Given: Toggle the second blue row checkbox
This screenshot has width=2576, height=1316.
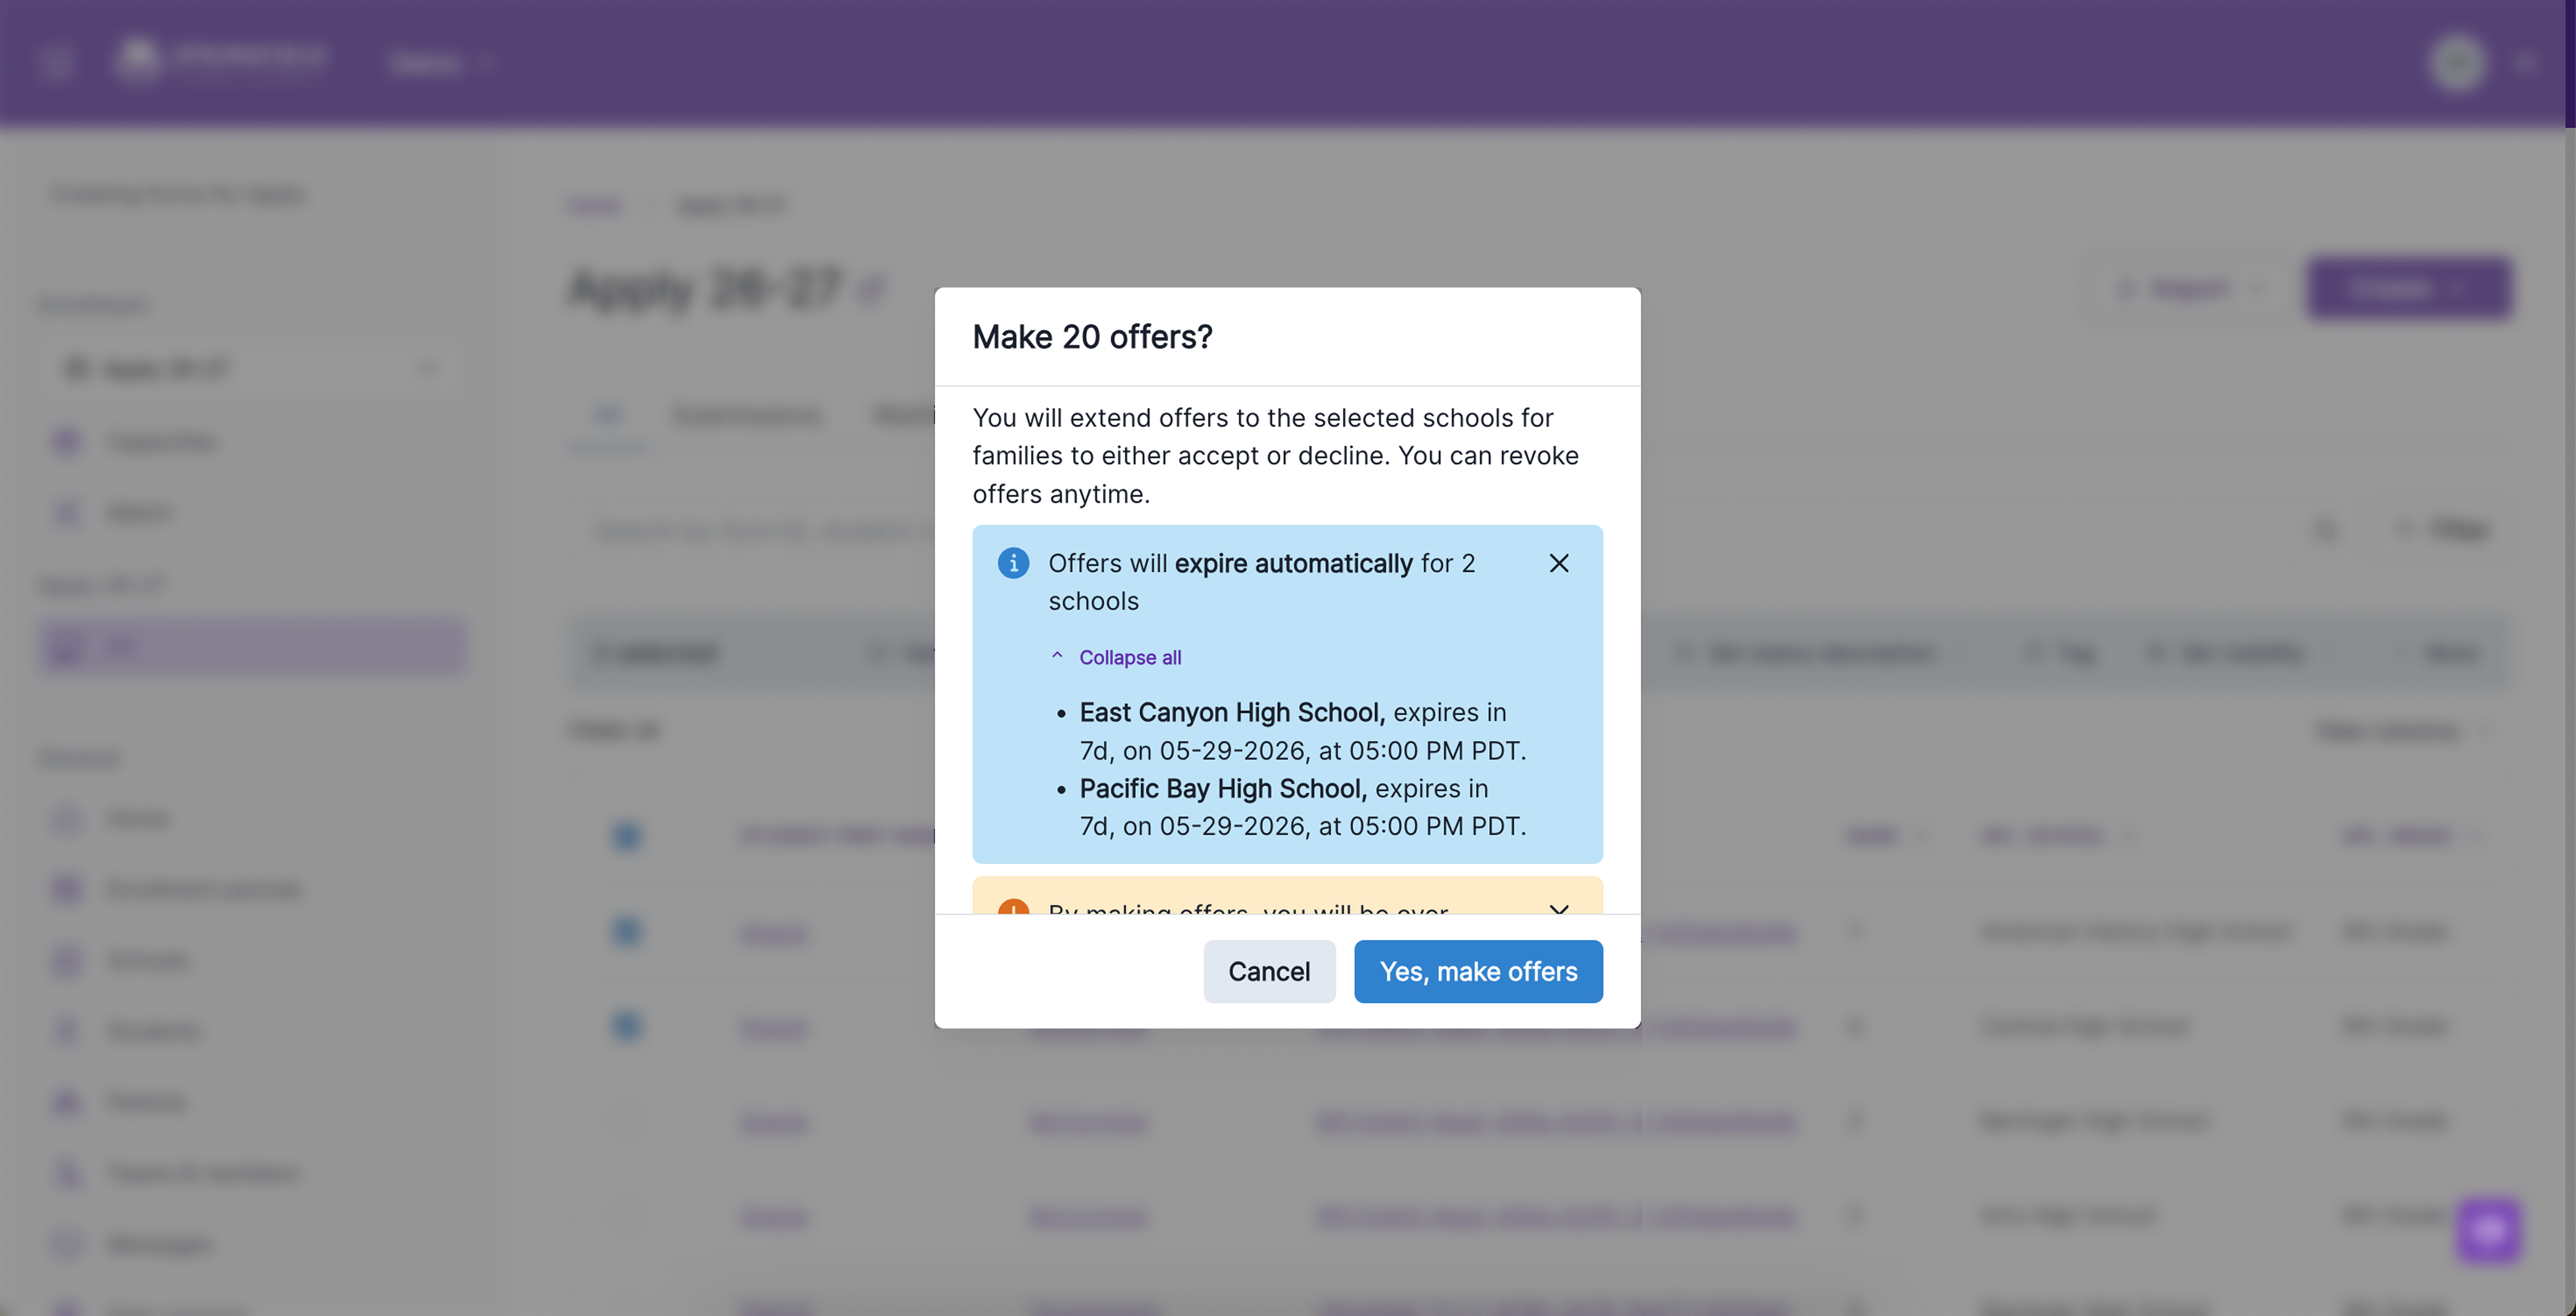Looking at the screenshot, I should tap(626, 931).
